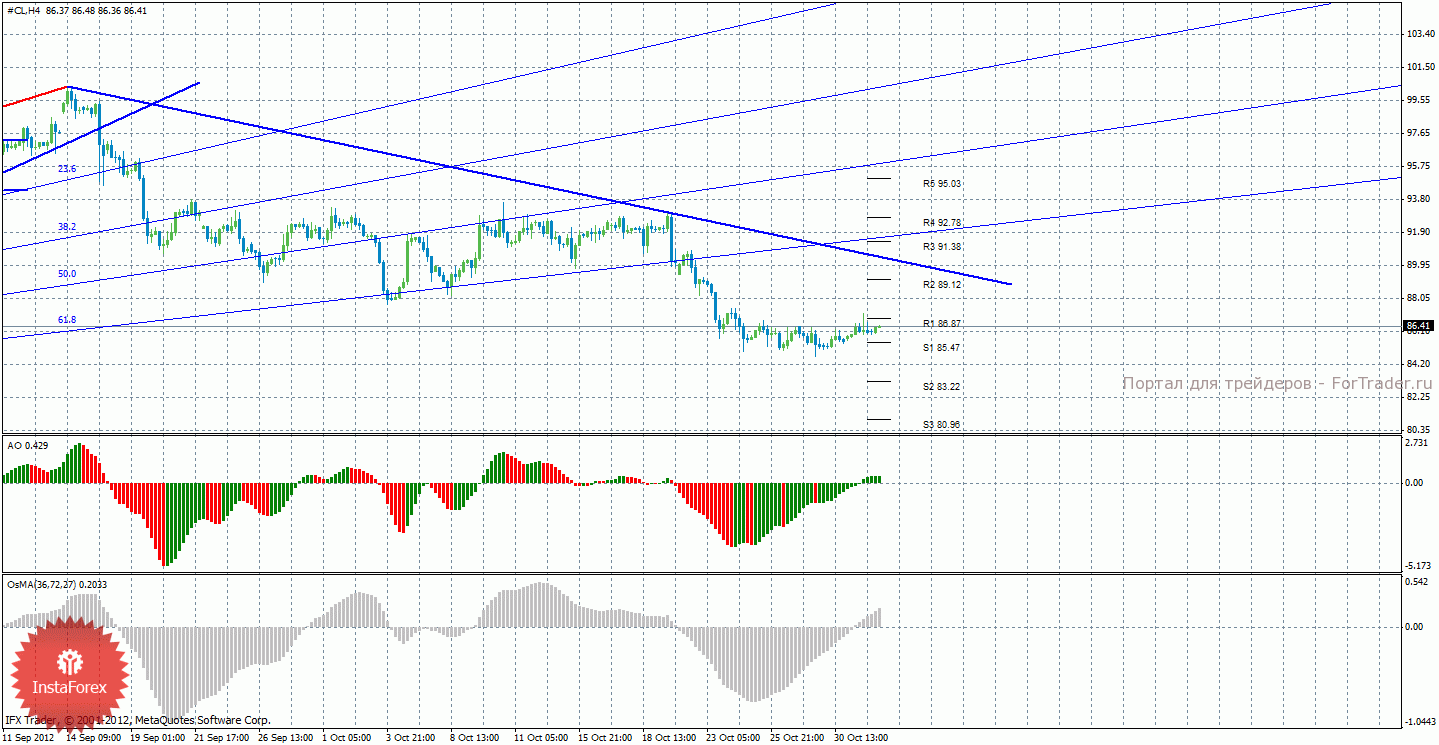Click the 23 Oct 05:00 time label
This screenshot has height=745, width=1439.
tap(733, 738)
